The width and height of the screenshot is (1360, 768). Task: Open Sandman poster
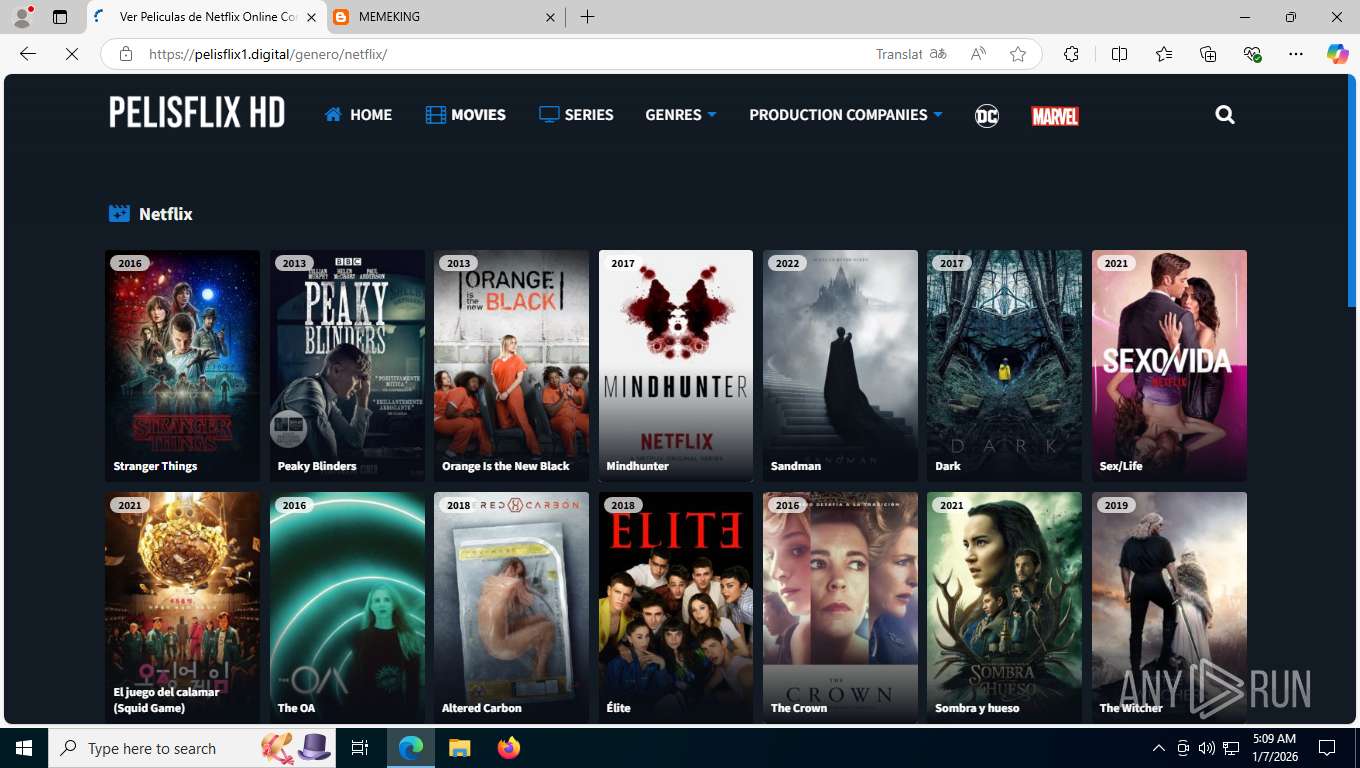click(x=840, y=366)
